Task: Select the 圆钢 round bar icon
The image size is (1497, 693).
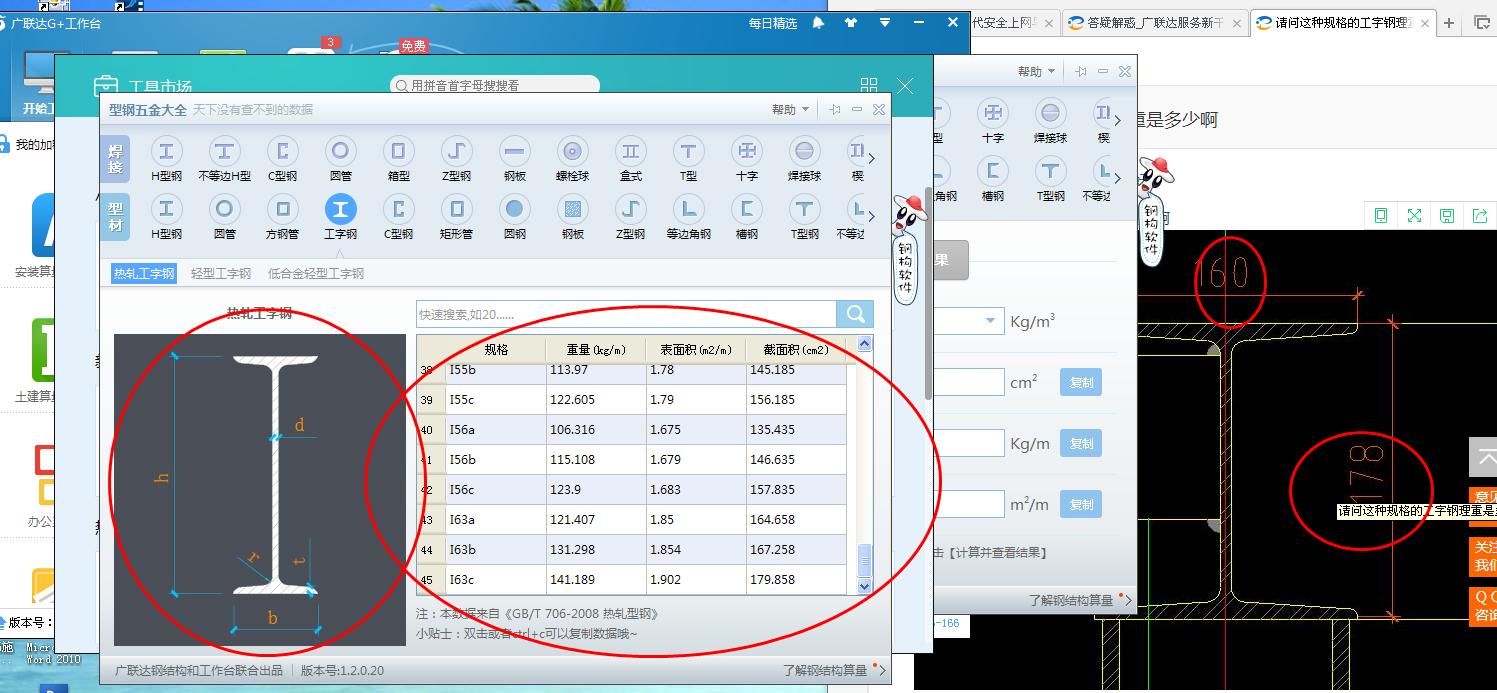Action: 515,209
